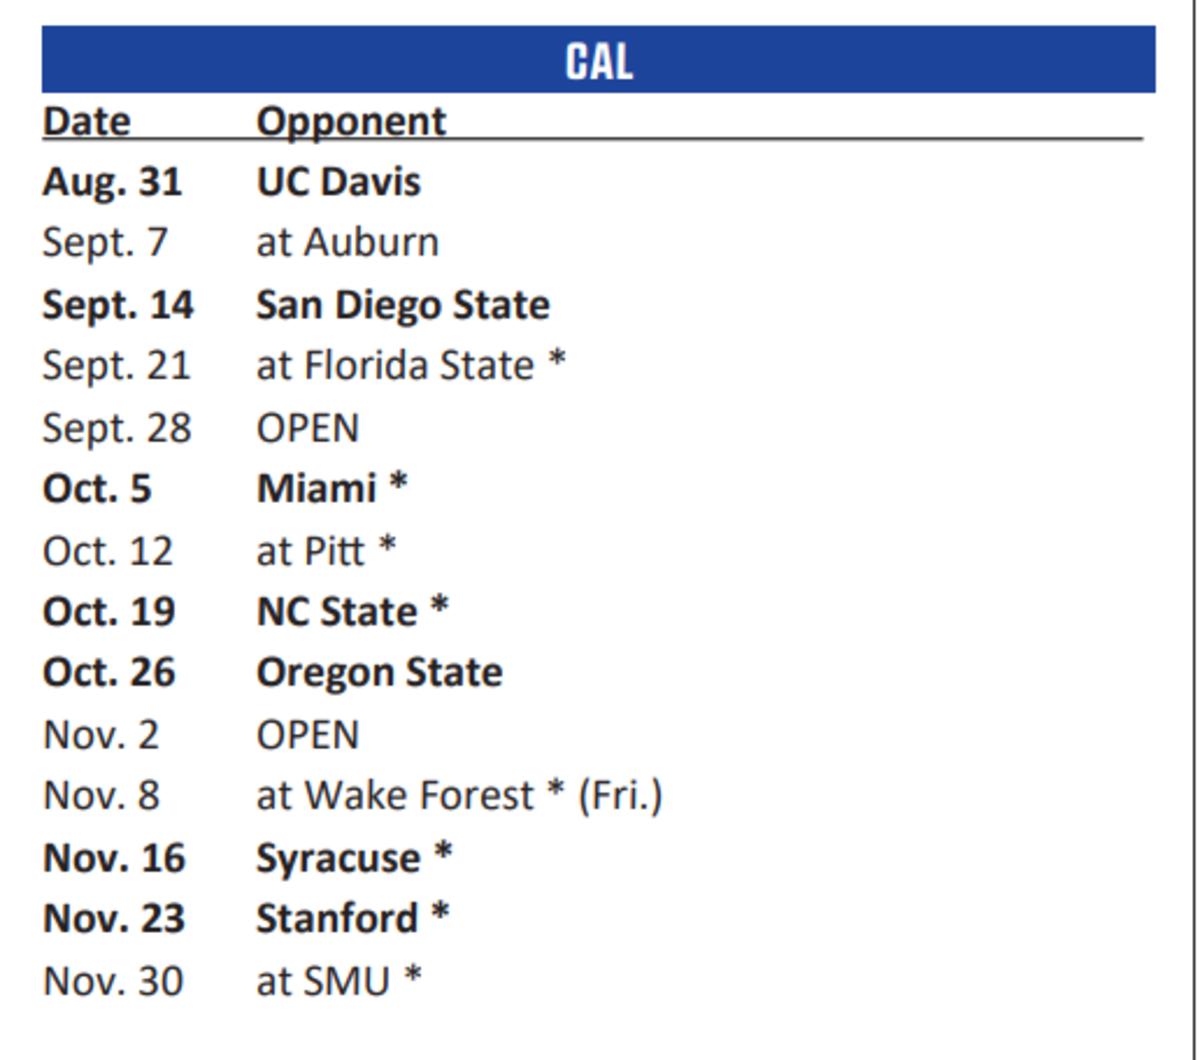Select the NC State opponent entry

[x=352, y=611]
